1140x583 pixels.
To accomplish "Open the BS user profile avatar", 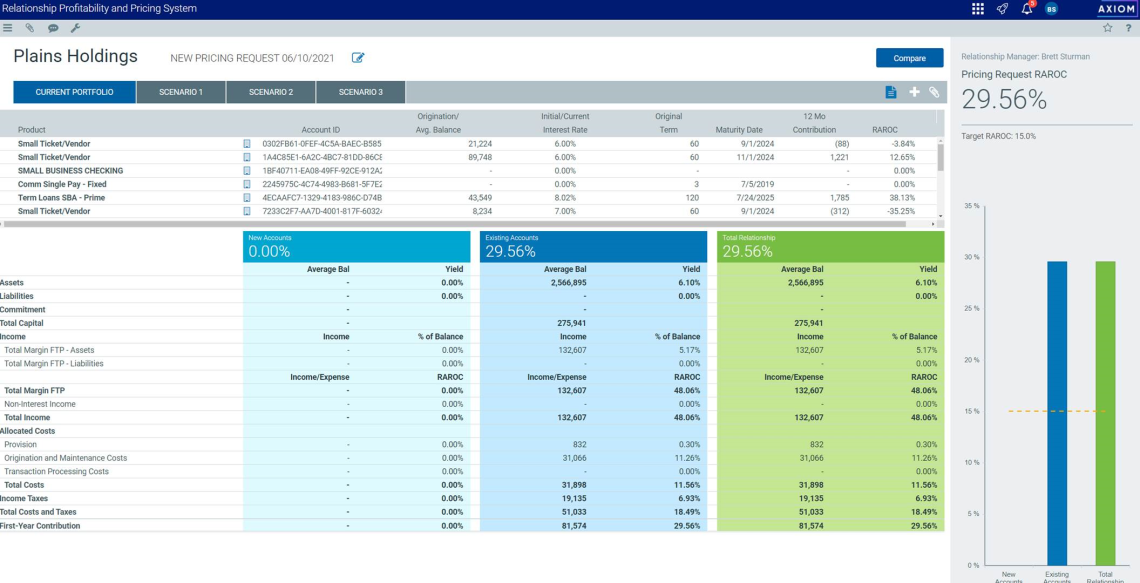I will 1051,9.
